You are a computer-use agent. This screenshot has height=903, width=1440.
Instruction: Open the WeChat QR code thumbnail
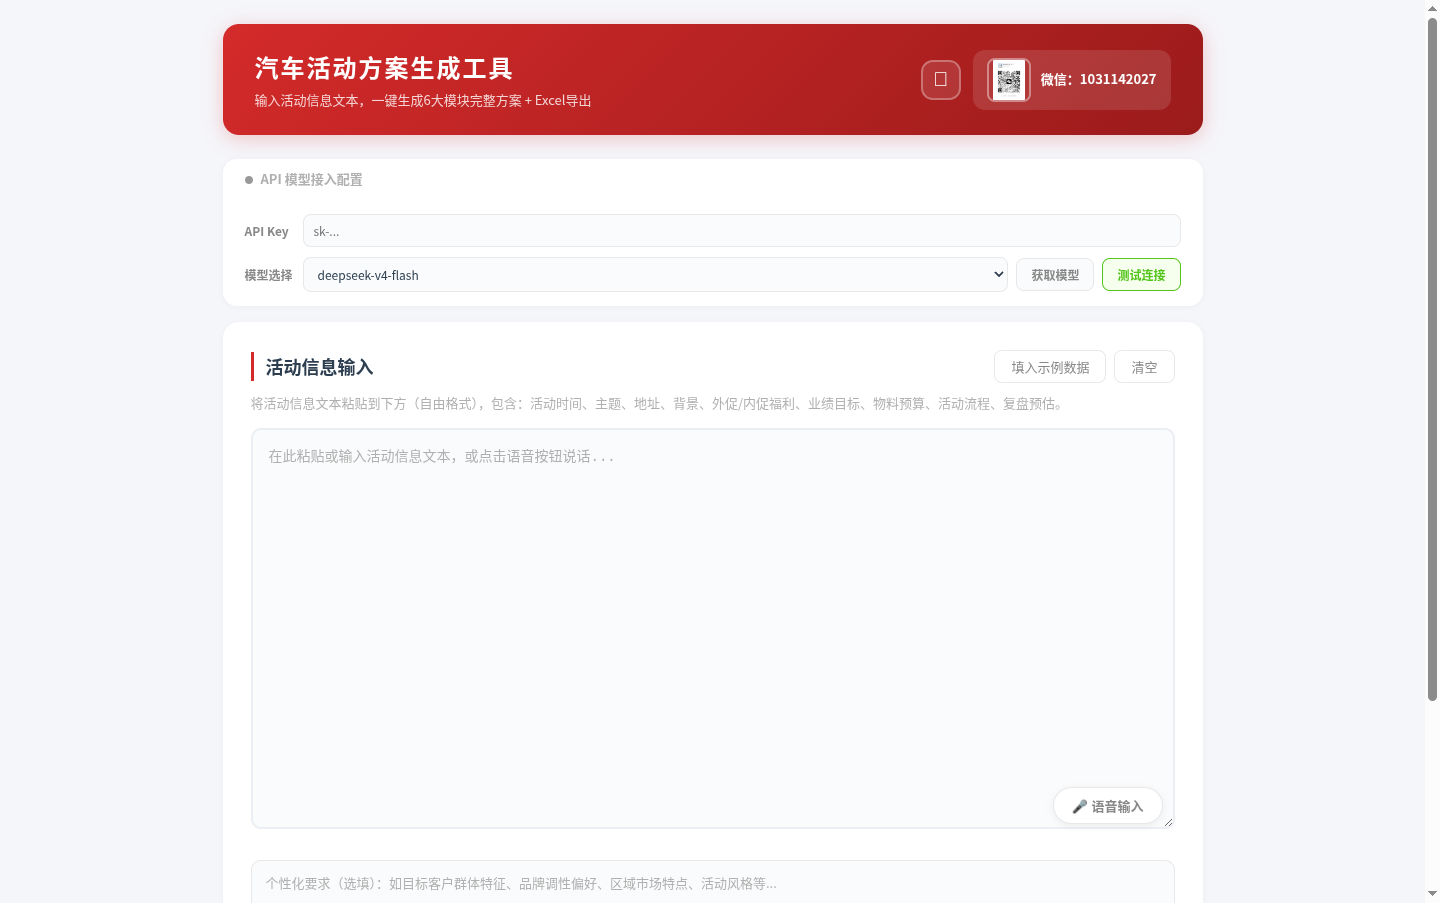pos(1009,80)
